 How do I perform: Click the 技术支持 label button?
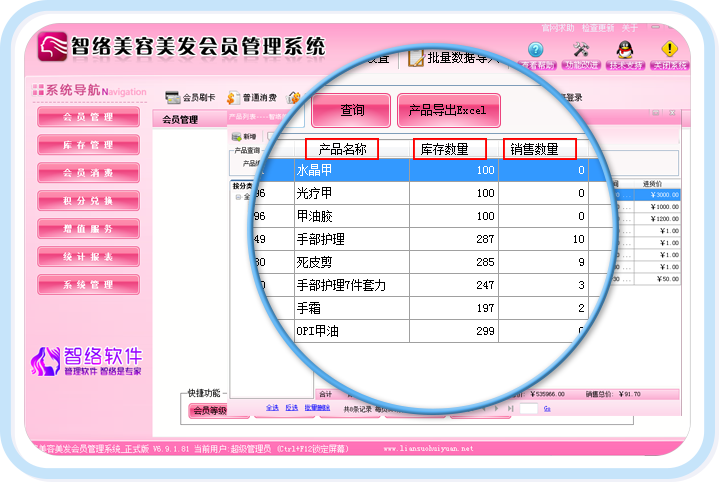point(625,66)
